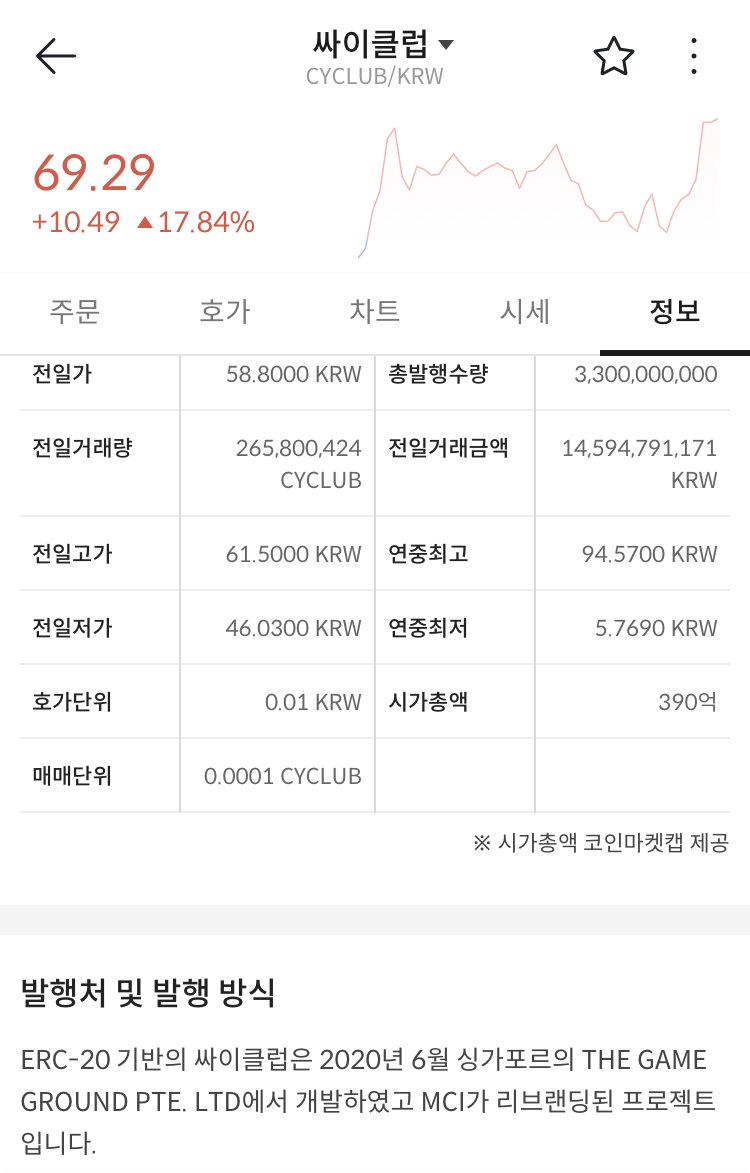Toggle the favorite star icon
This screenshot has height=1173, width=750.
pos(613,57)
